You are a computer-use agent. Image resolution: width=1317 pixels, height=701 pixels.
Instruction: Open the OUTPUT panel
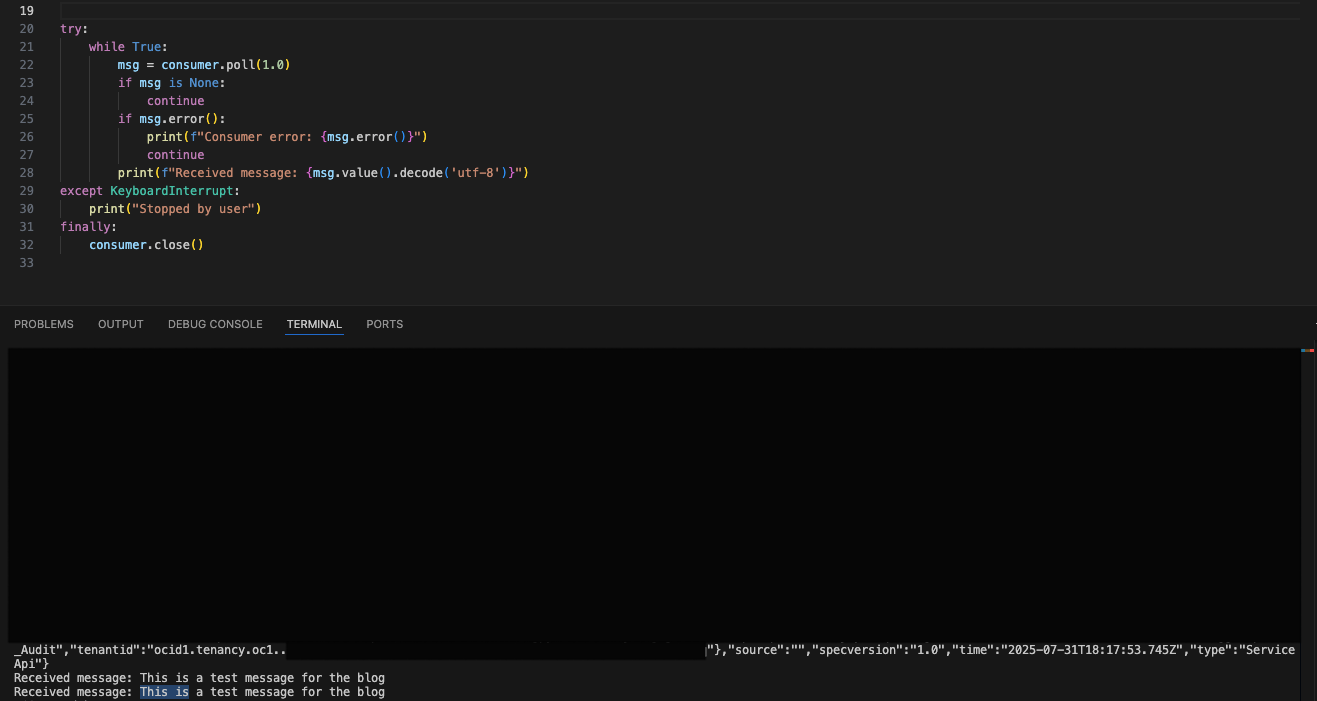(x=120, y=324)
